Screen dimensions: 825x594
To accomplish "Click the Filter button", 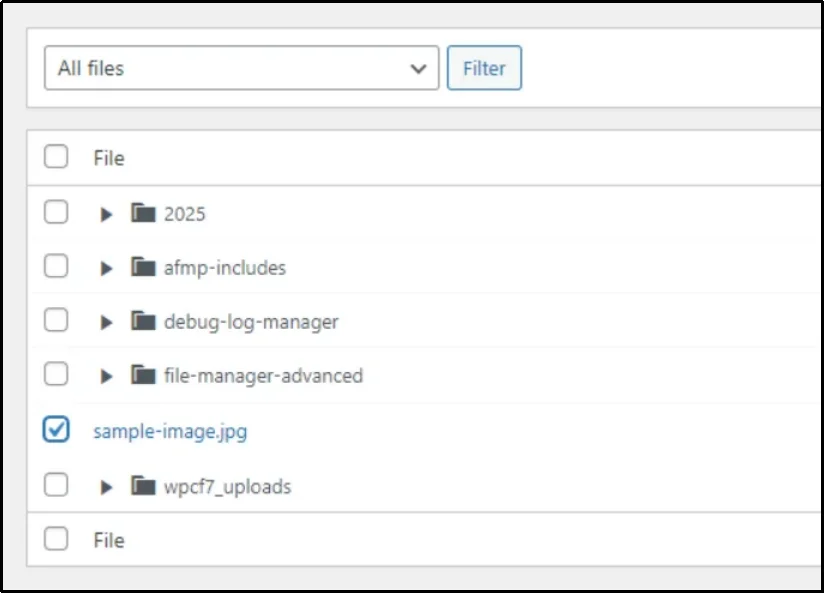I will point(484,68).
